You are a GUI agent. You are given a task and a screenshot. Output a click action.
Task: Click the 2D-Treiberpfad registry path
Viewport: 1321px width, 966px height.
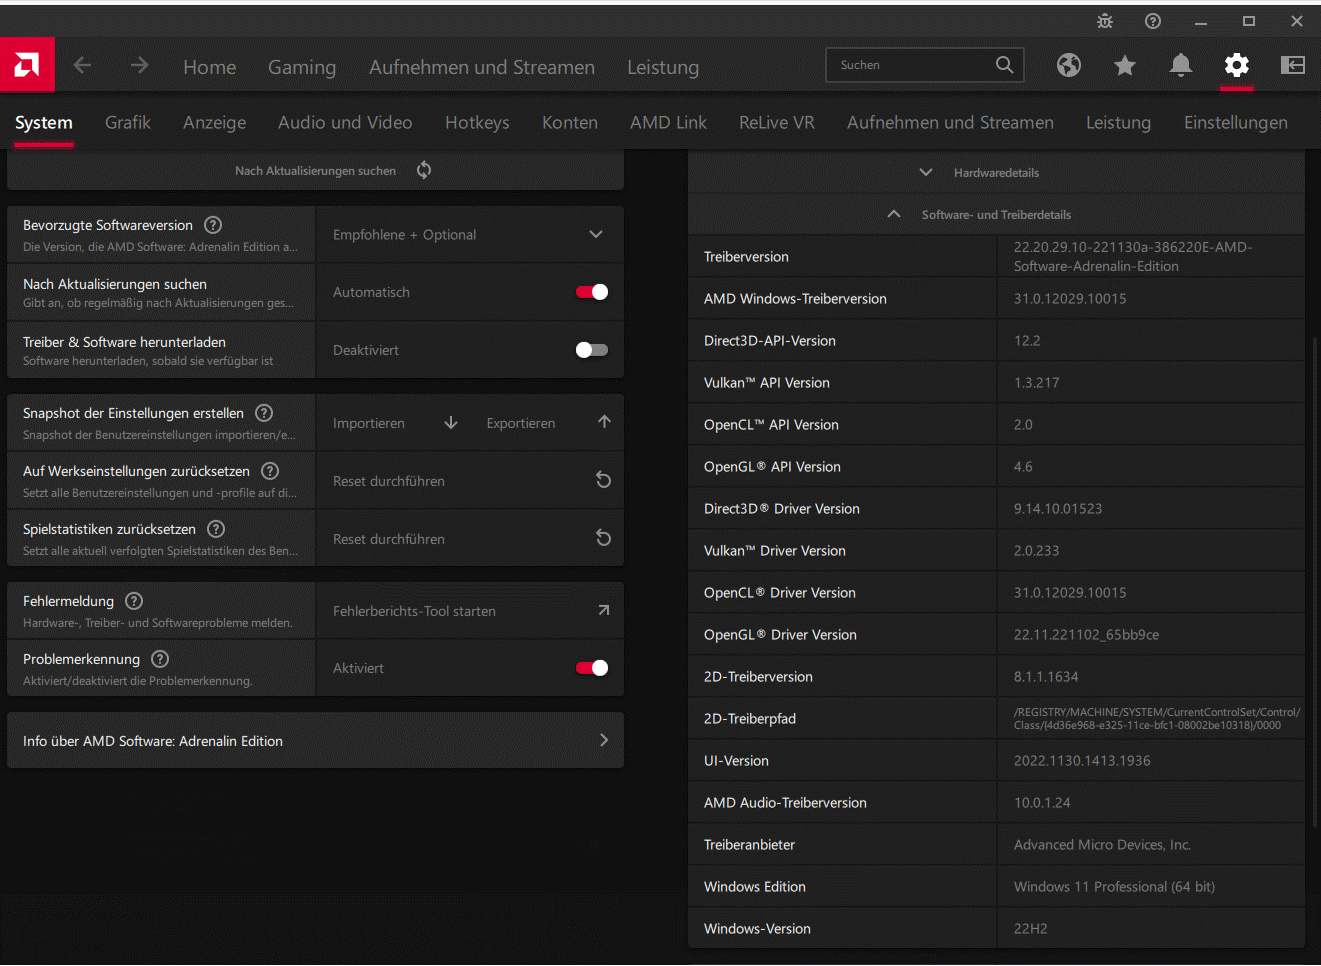(x=1157, y=719)
